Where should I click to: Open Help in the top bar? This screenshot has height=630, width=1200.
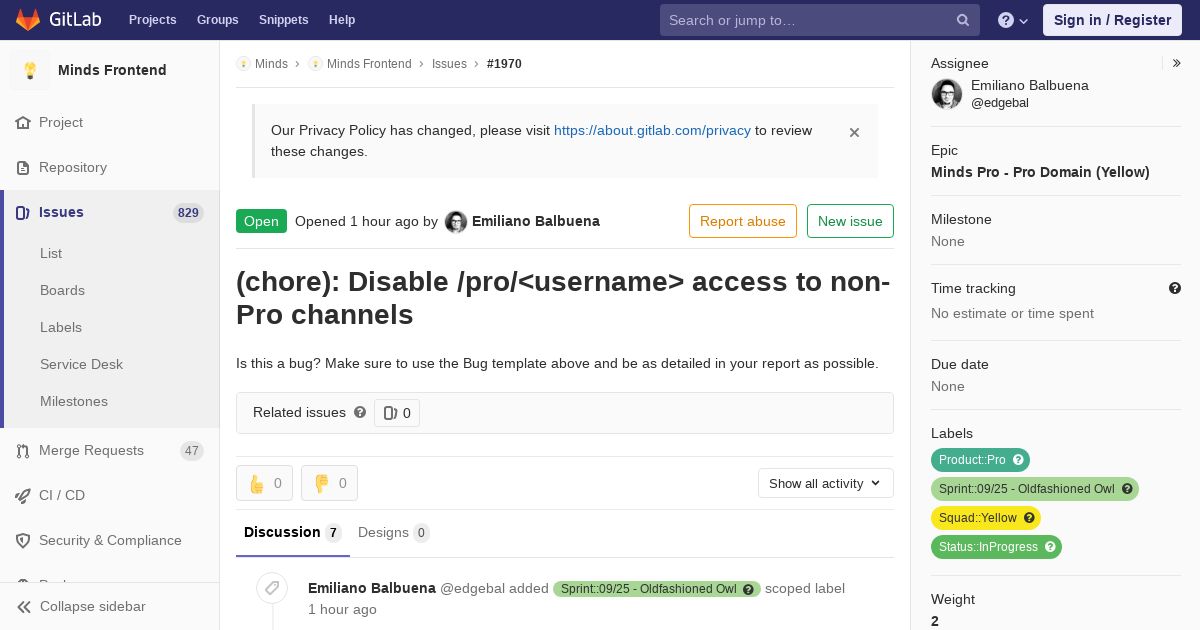[x=342, y=20]
